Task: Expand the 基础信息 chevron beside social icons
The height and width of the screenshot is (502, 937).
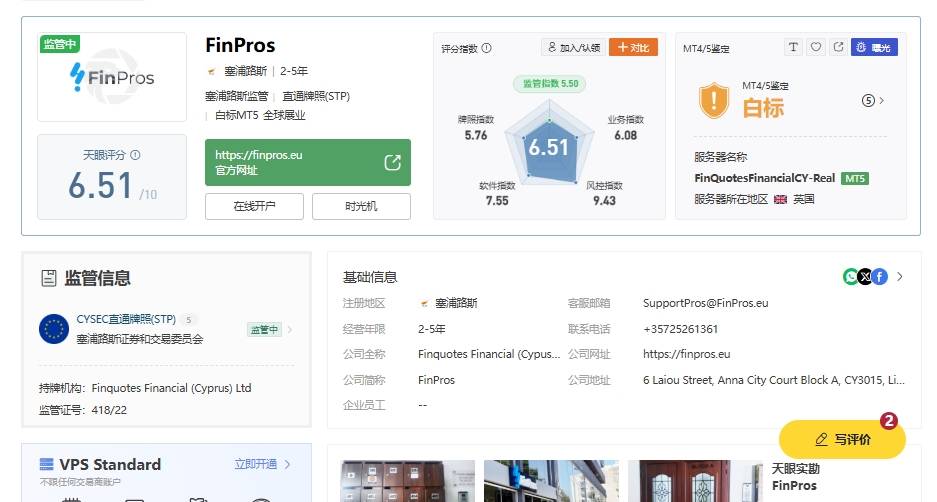Action: point(900,277)
